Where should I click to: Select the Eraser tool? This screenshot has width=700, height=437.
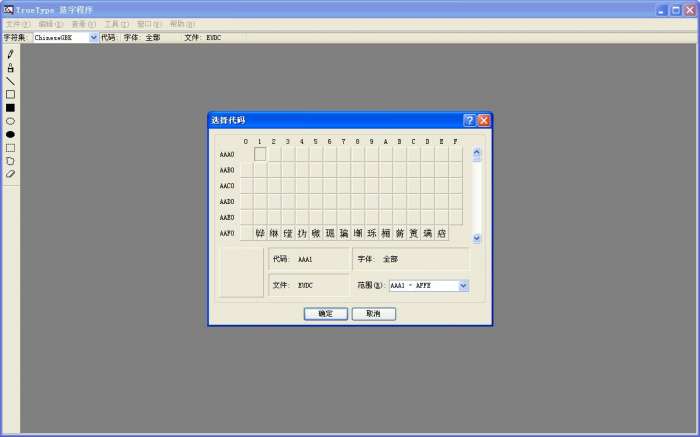10,173
